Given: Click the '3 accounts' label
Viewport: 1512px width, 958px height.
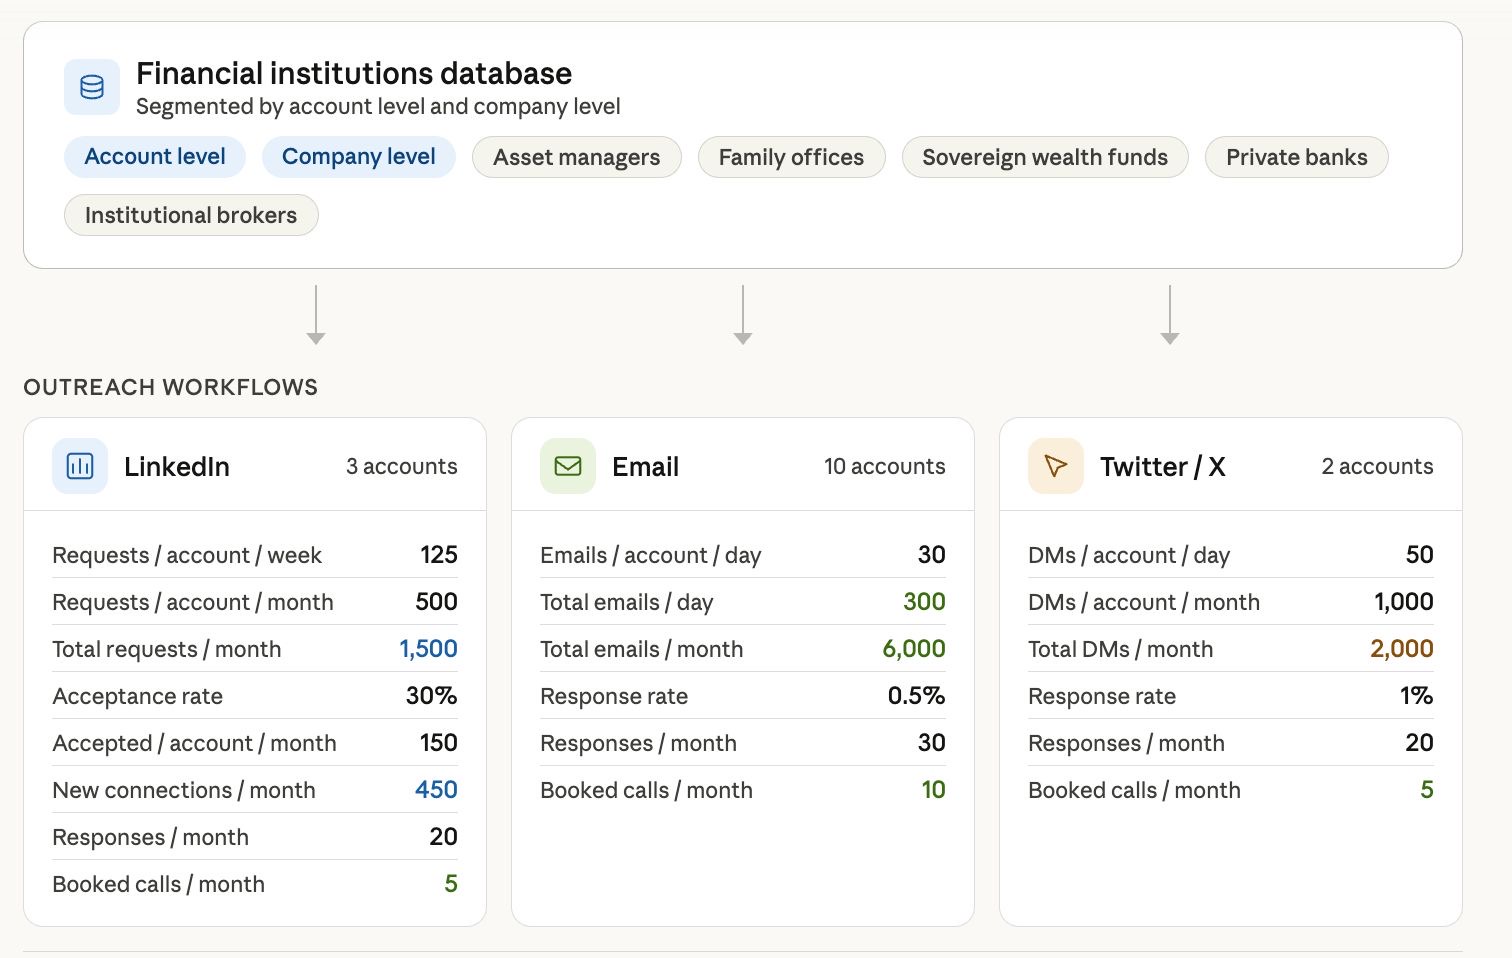Looking at the screenshot, I should 402,466.
